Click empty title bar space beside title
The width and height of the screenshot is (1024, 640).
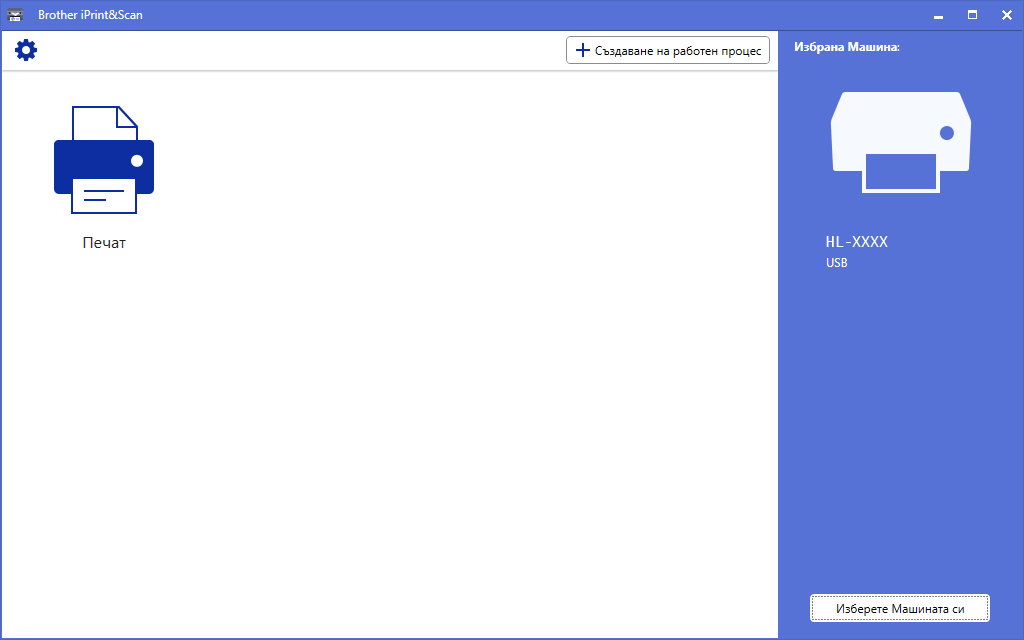click(x=522, y=14)
